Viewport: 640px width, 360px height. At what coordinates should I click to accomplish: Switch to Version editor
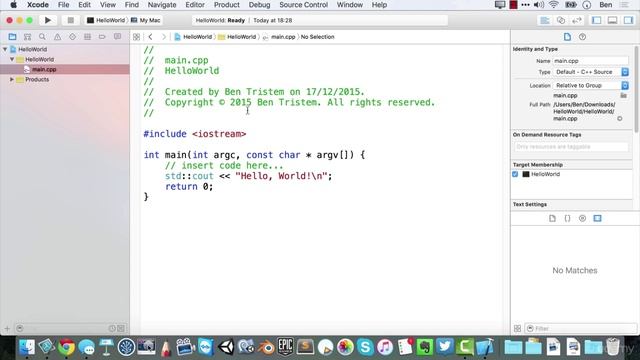click(x=577, y=20)
